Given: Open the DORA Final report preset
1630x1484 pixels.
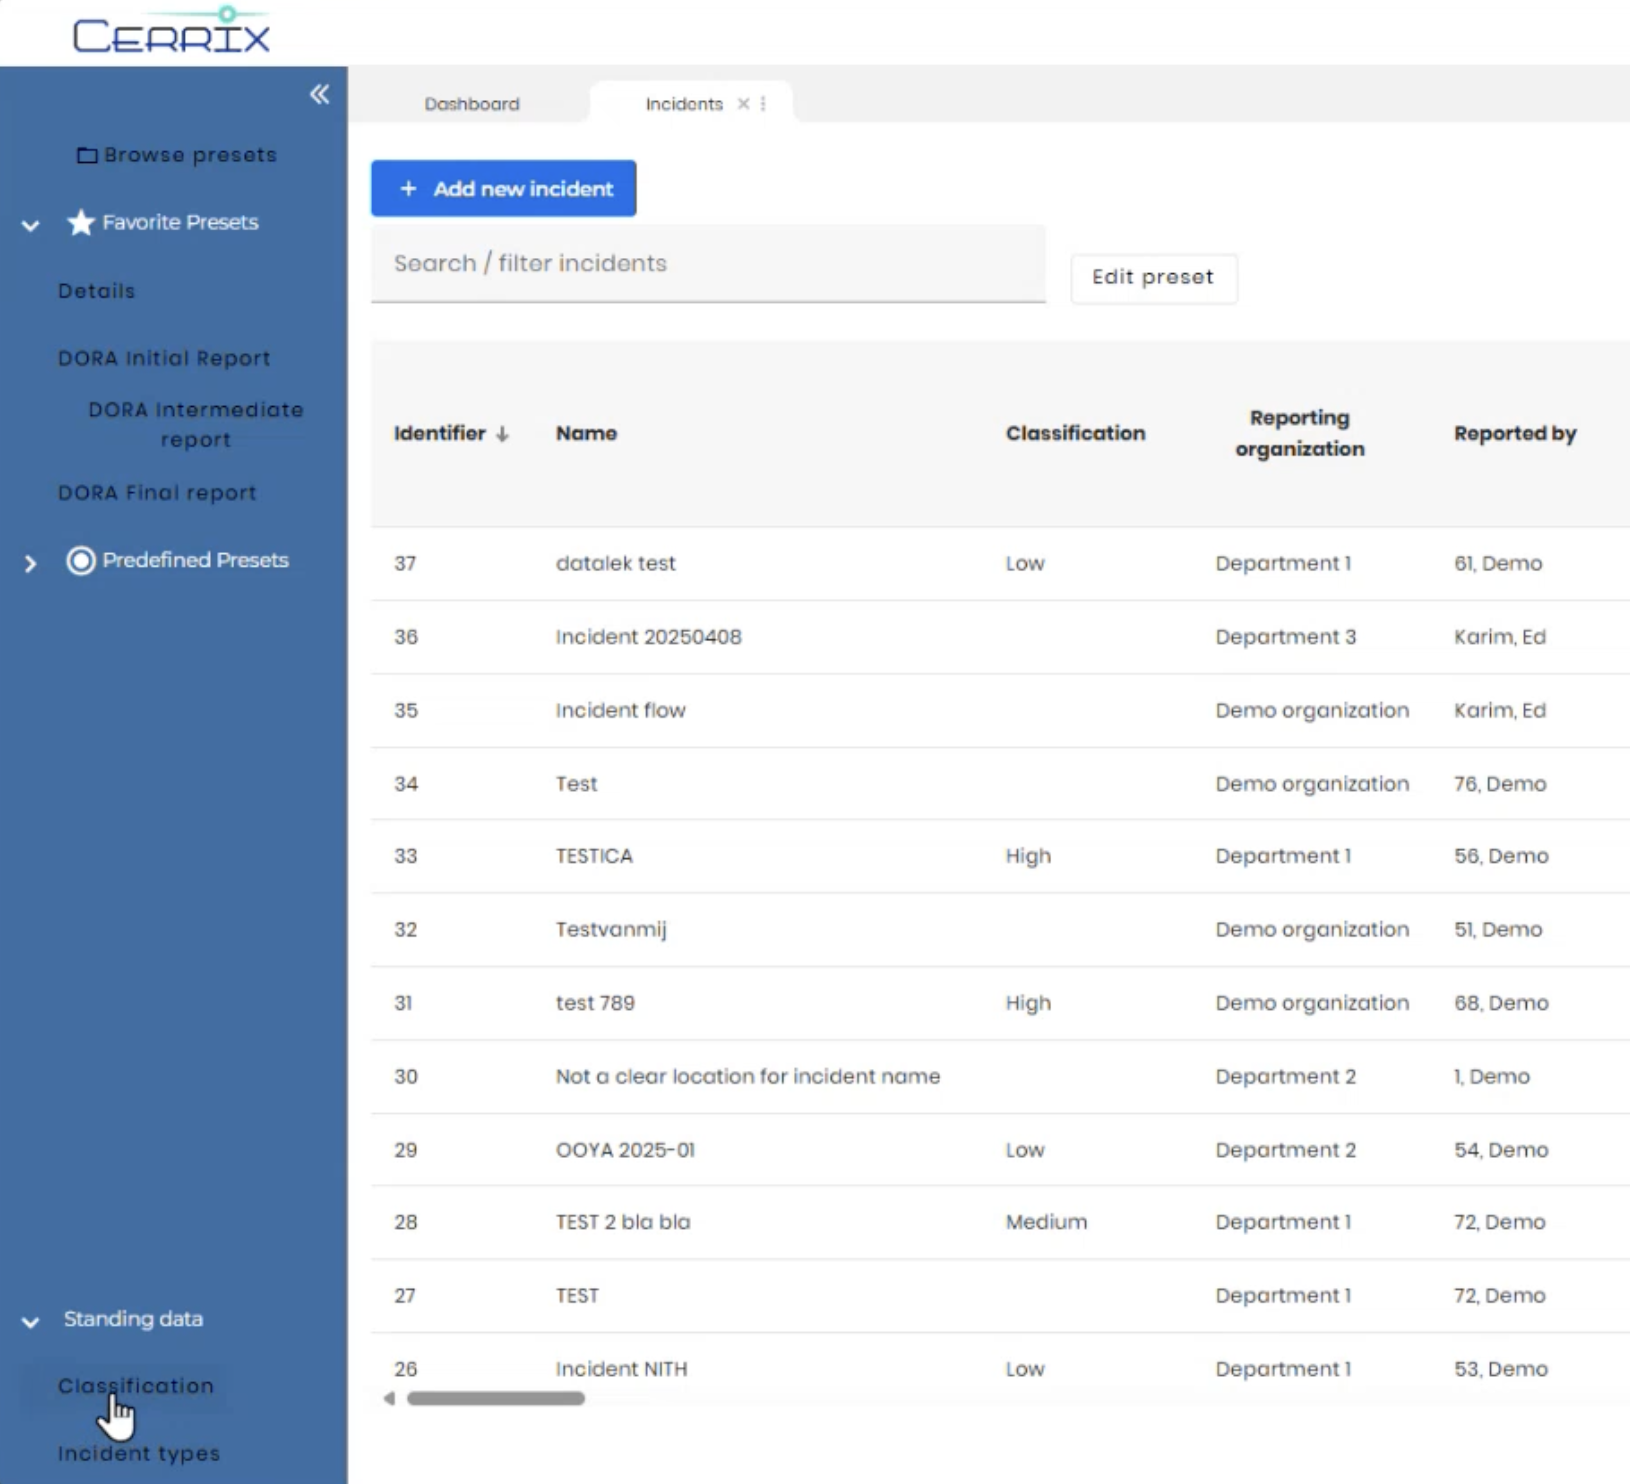Looking at the screenshot, I should click(x=157, y=493).
